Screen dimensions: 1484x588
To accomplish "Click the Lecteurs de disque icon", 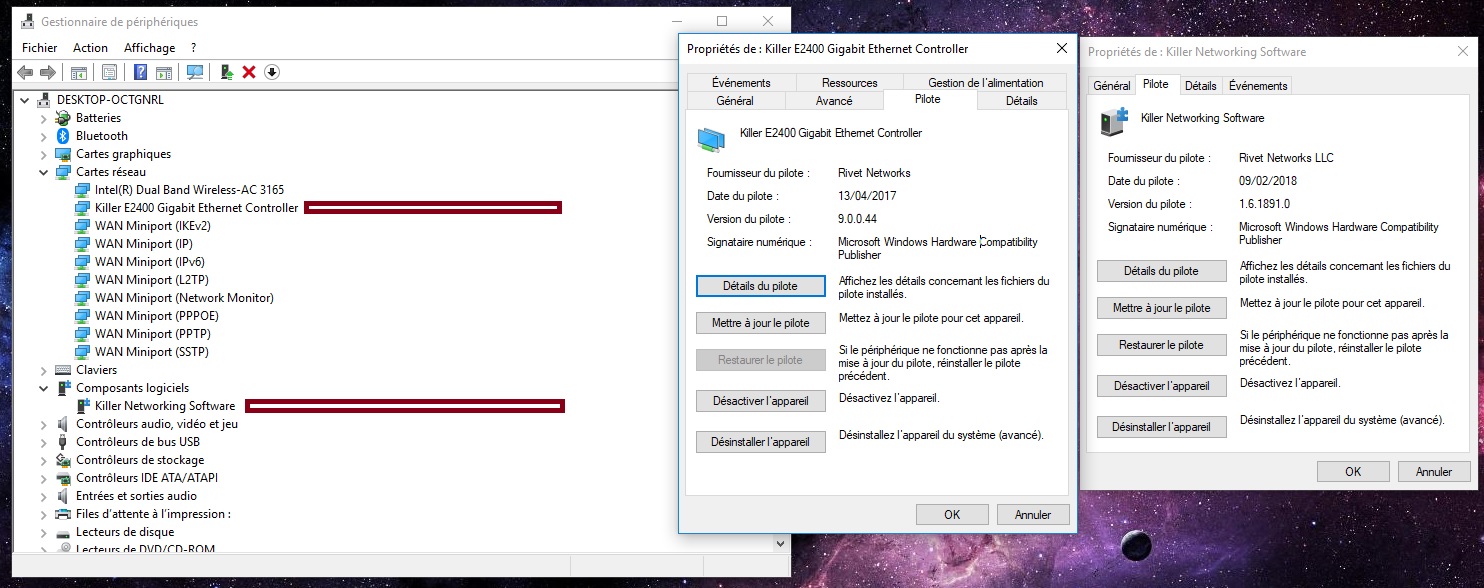I will click(x=63, y=532).
